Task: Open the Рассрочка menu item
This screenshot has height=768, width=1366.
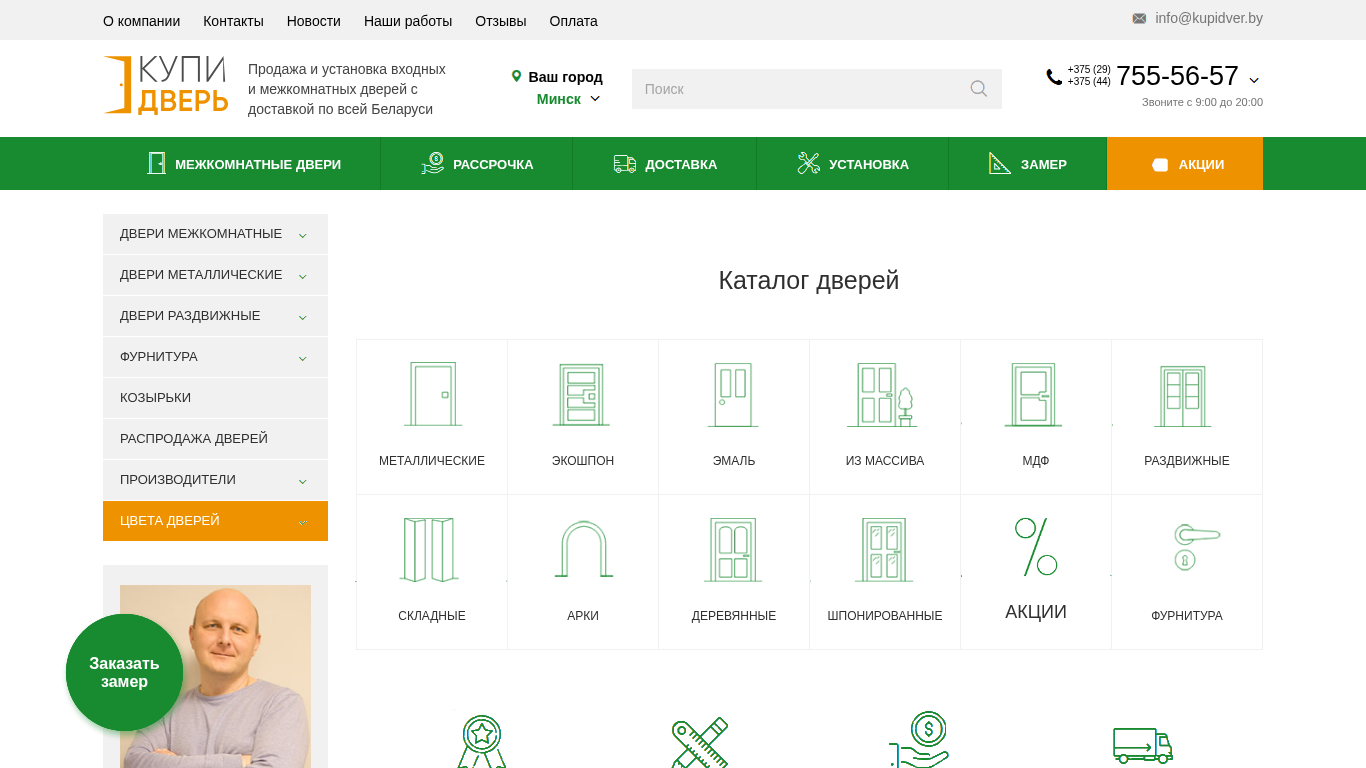Action: (x=477, y=164)
